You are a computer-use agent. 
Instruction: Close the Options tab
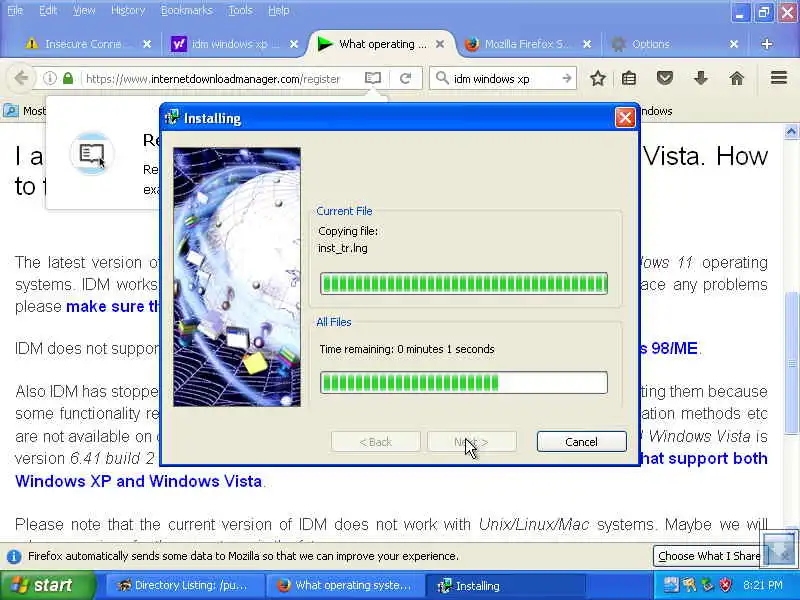734,44
